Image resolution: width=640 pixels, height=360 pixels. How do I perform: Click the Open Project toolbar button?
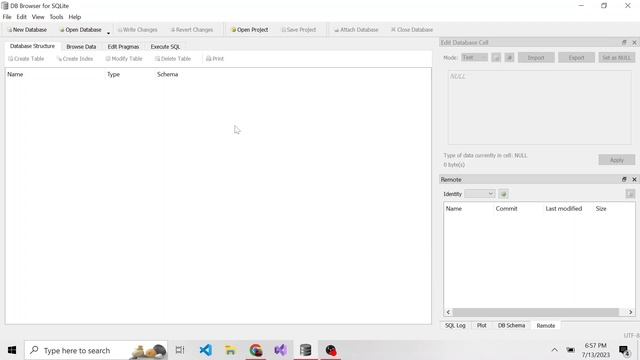pos(250,30)
